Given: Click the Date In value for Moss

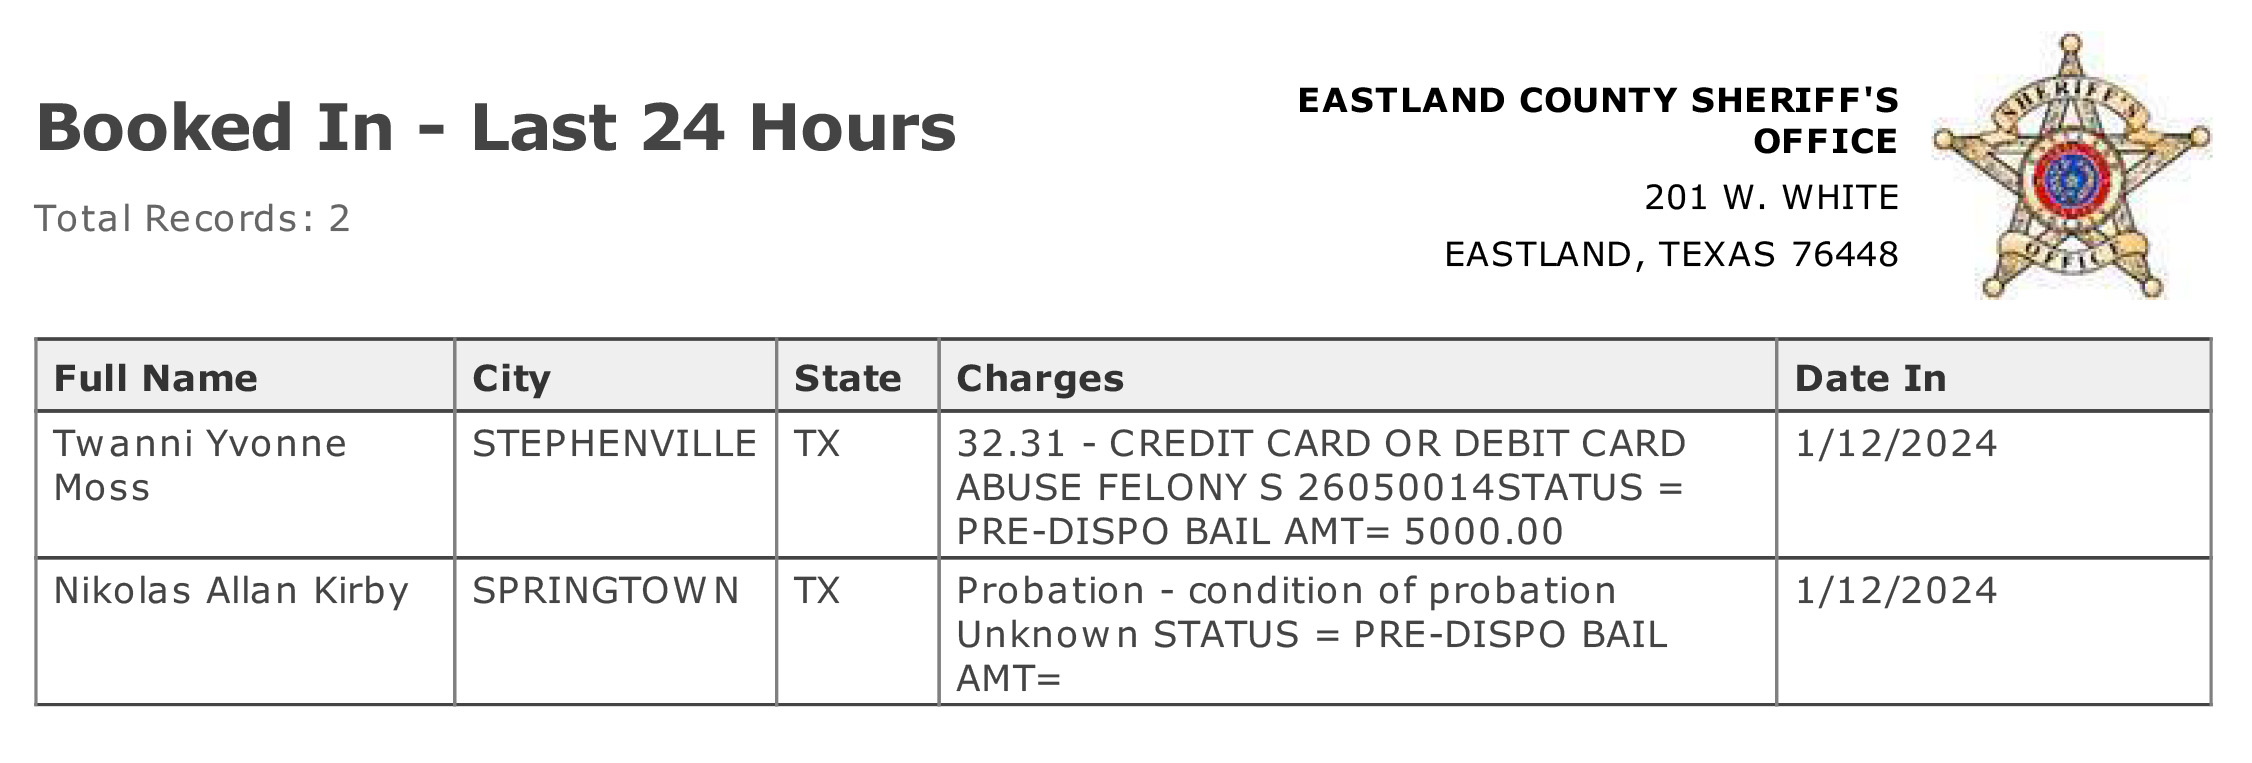Looking at the screenshot, I should point(1896,443).
